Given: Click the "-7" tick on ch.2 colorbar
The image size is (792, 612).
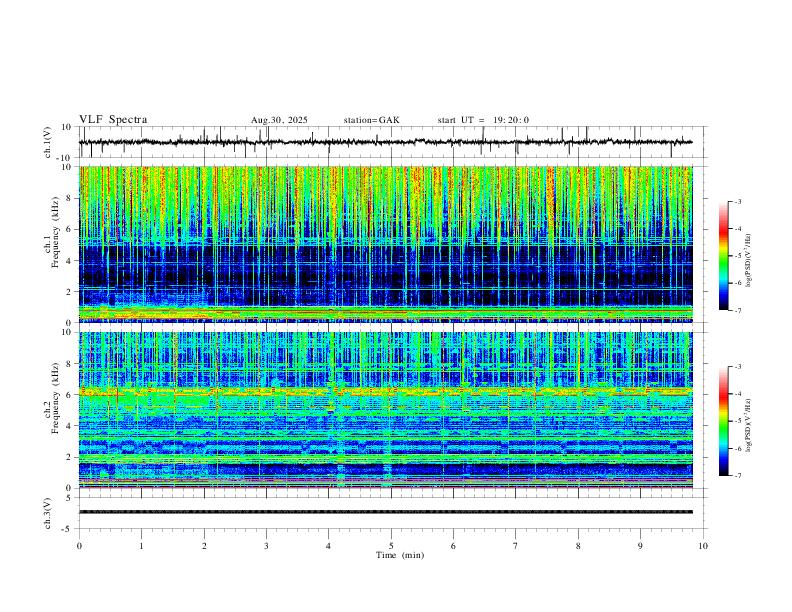Looking at the screenshot, I should 737,476.
